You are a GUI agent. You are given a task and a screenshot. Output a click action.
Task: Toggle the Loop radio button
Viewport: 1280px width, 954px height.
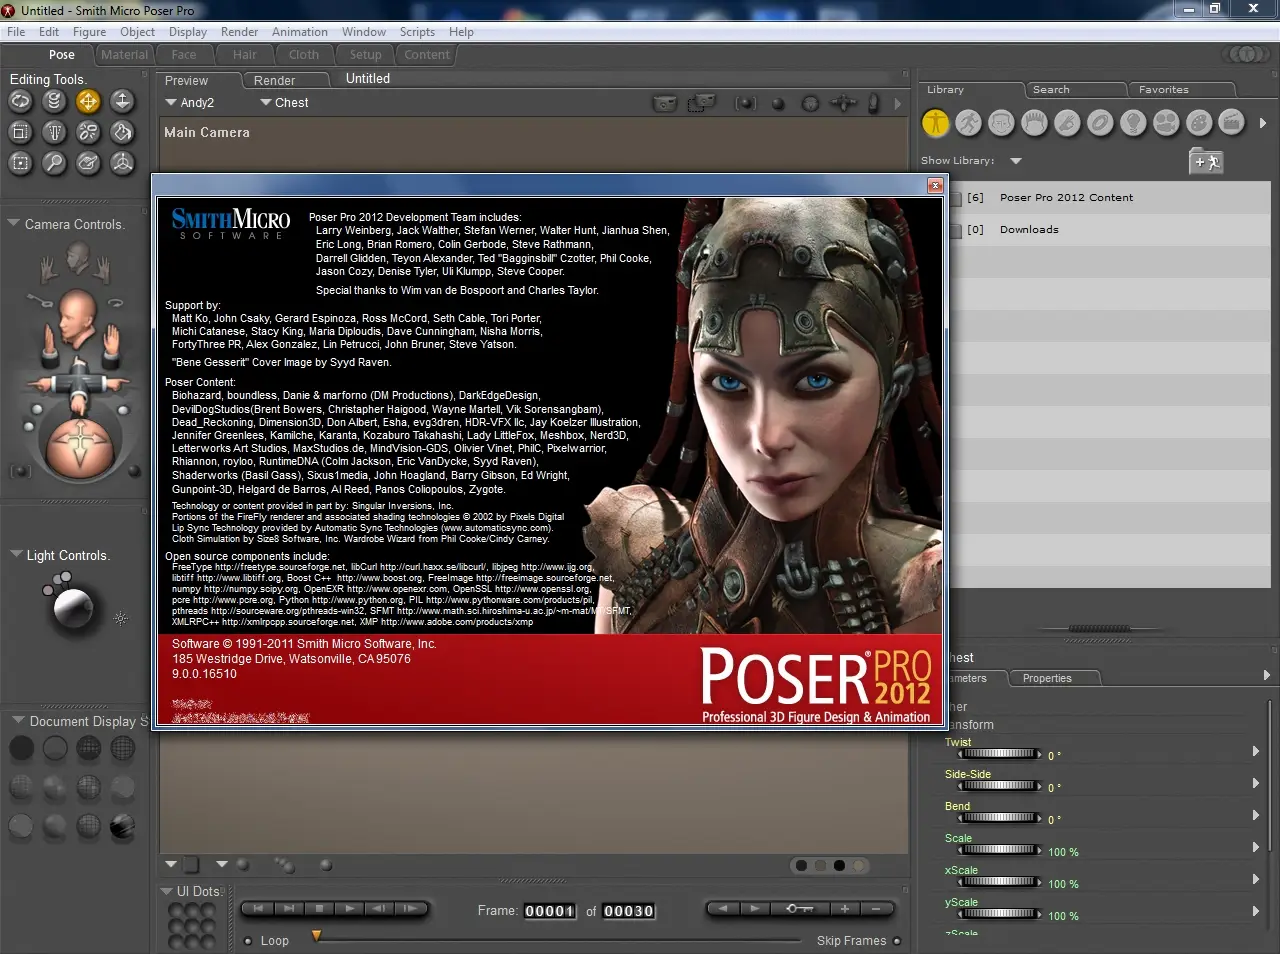(x=248, y=941)
